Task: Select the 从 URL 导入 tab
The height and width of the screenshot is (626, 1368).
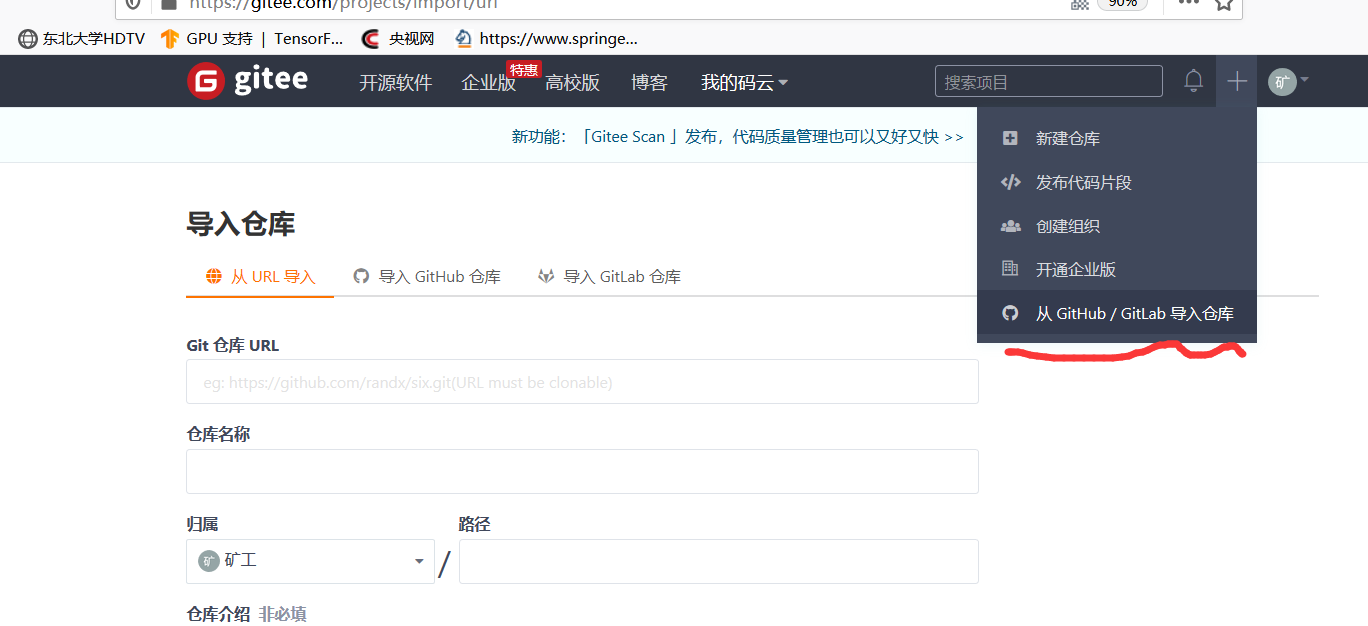Action: (x=259, y=276)
